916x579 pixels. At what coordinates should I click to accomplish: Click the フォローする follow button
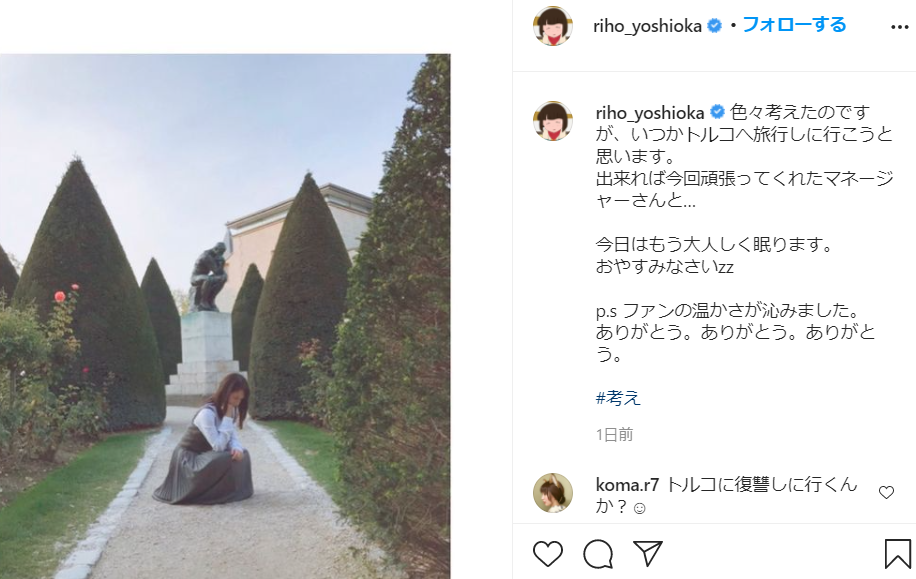[794, 25]
